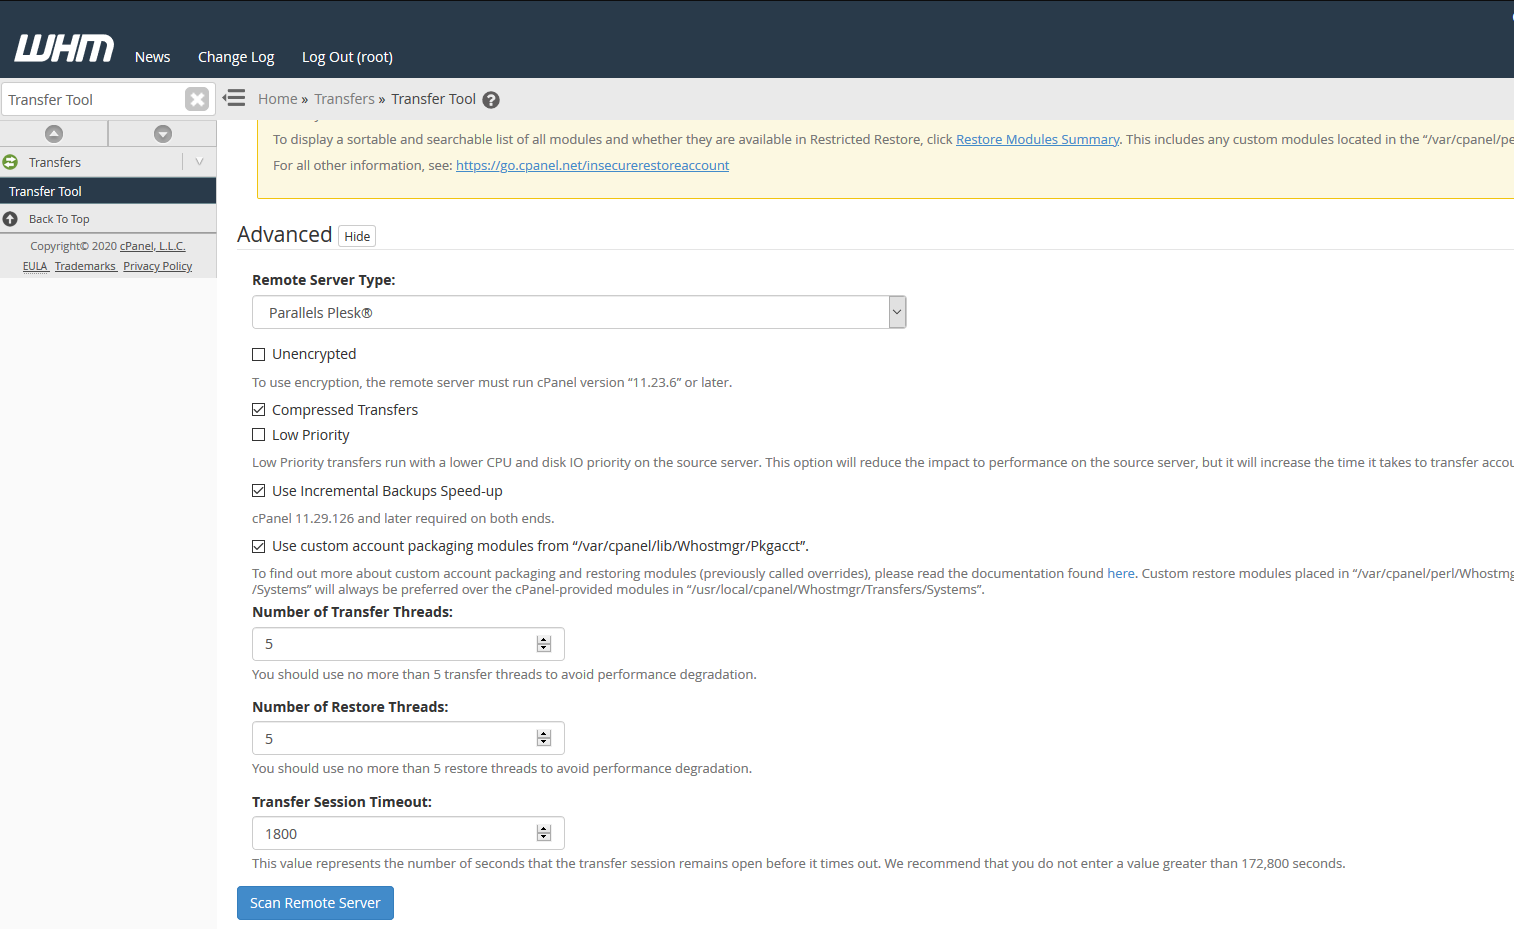Open the Privacy Policy link
This screenshot has height=929, width=1514.
(157, 266)
